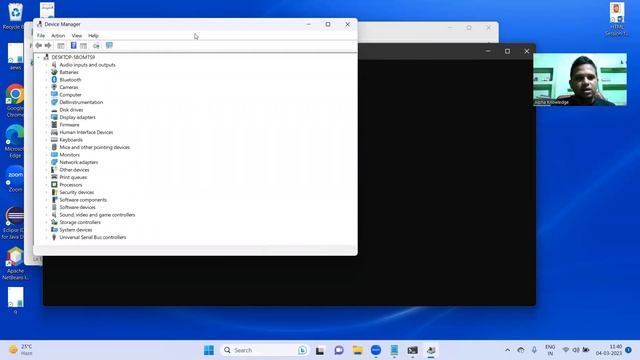Click the presenter webcam video thumbnail
Image resolution: width=640 pixels, height=360 pixels.
580,80
